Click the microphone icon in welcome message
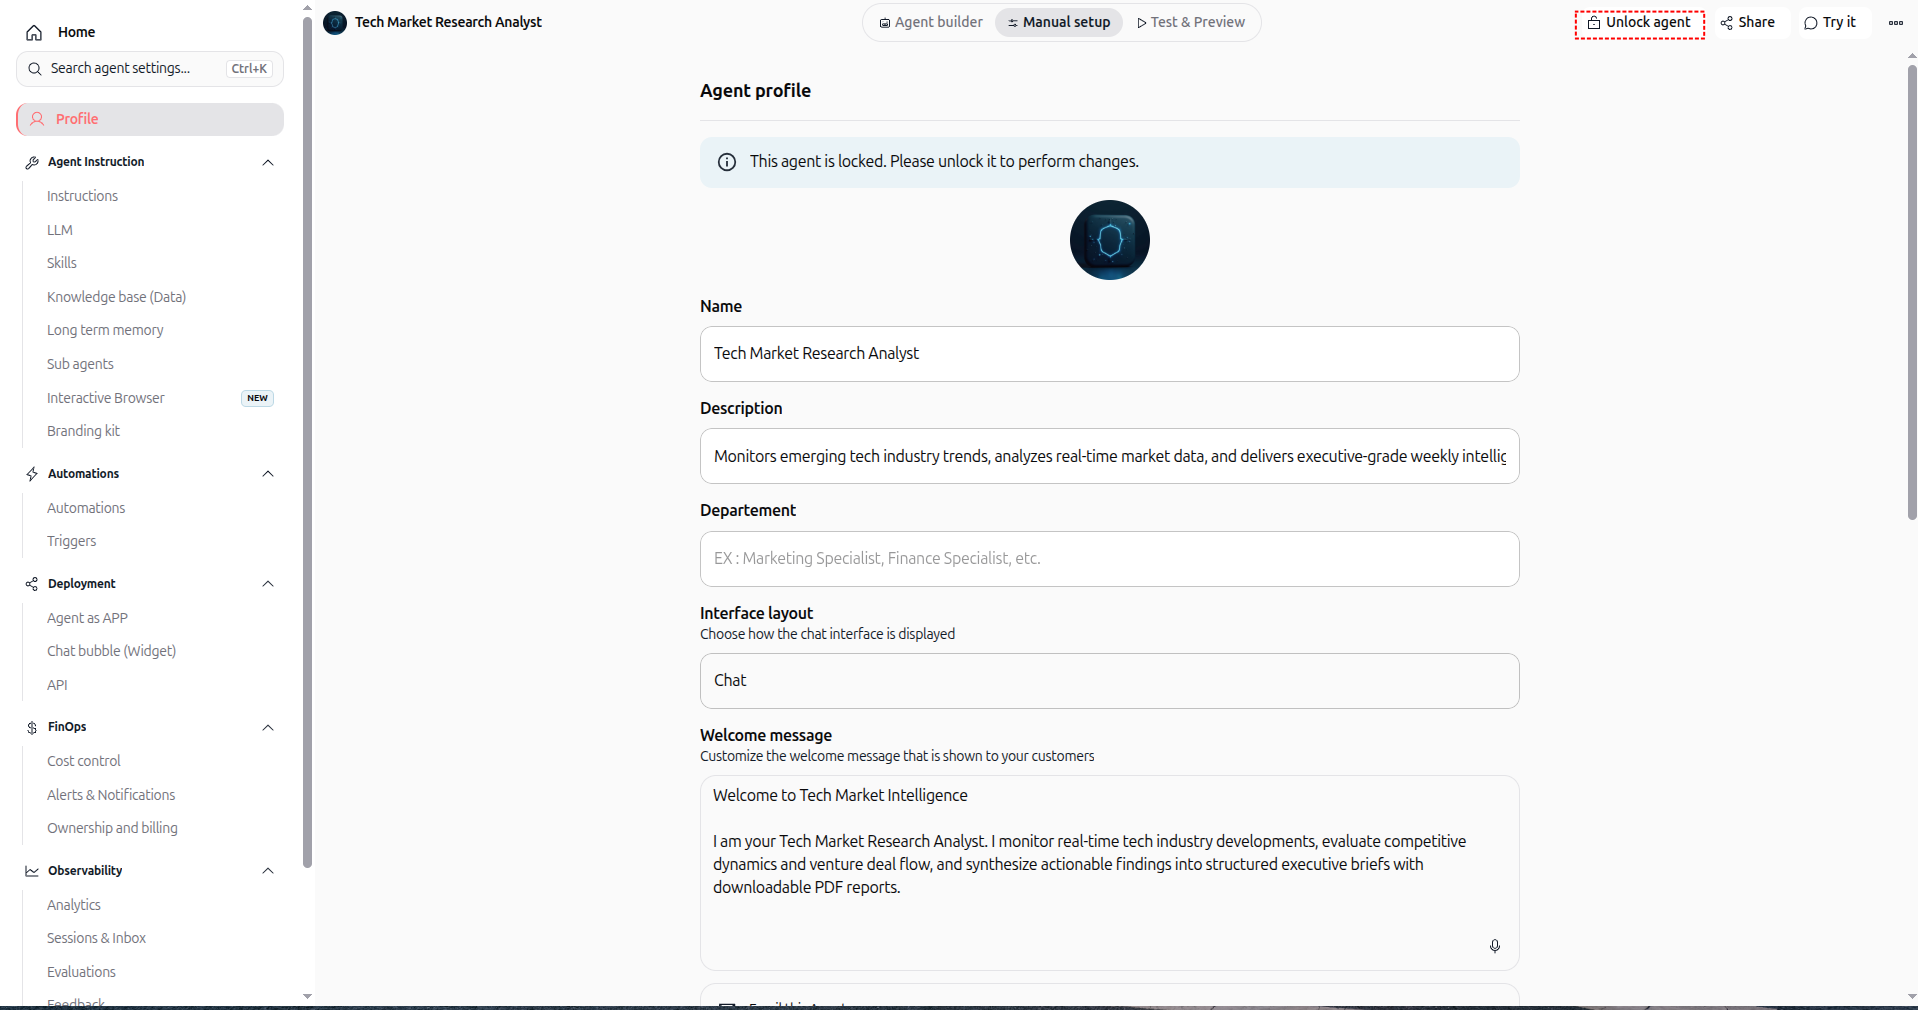 pyautogui.click(x=1495, y=946)
